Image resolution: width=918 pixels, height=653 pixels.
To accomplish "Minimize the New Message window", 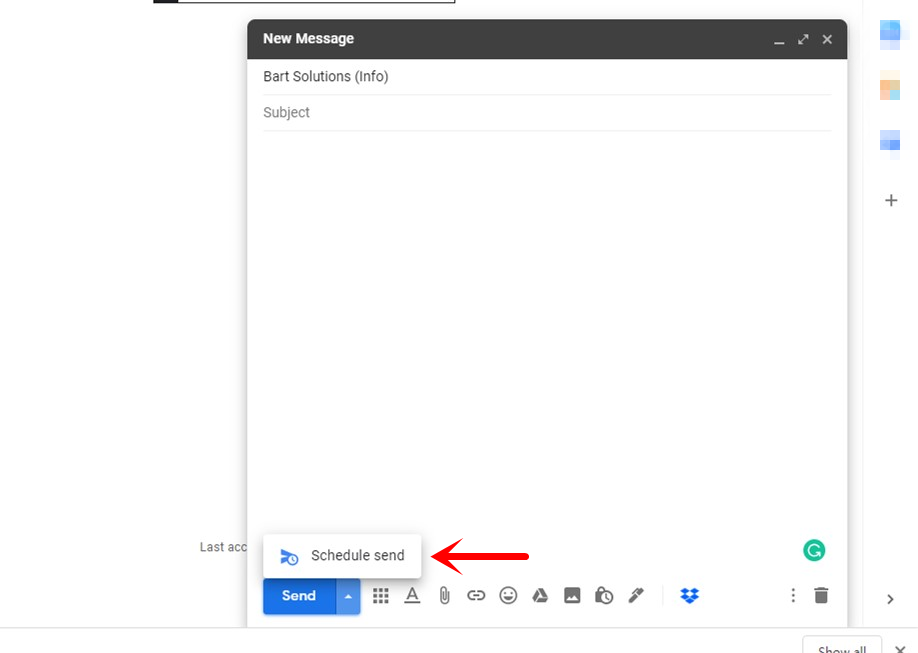I will pos(779,40).
